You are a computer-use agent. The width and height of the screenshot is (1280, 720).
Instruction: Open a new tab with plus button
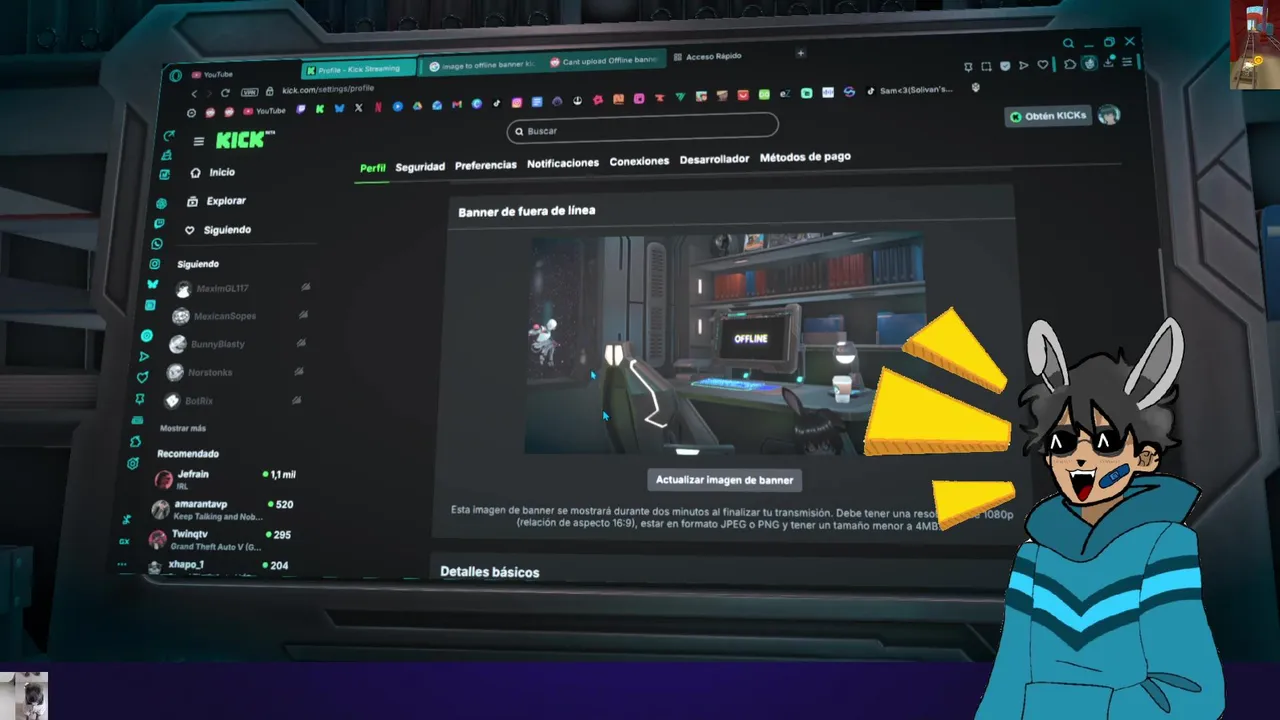coord(801,53)
